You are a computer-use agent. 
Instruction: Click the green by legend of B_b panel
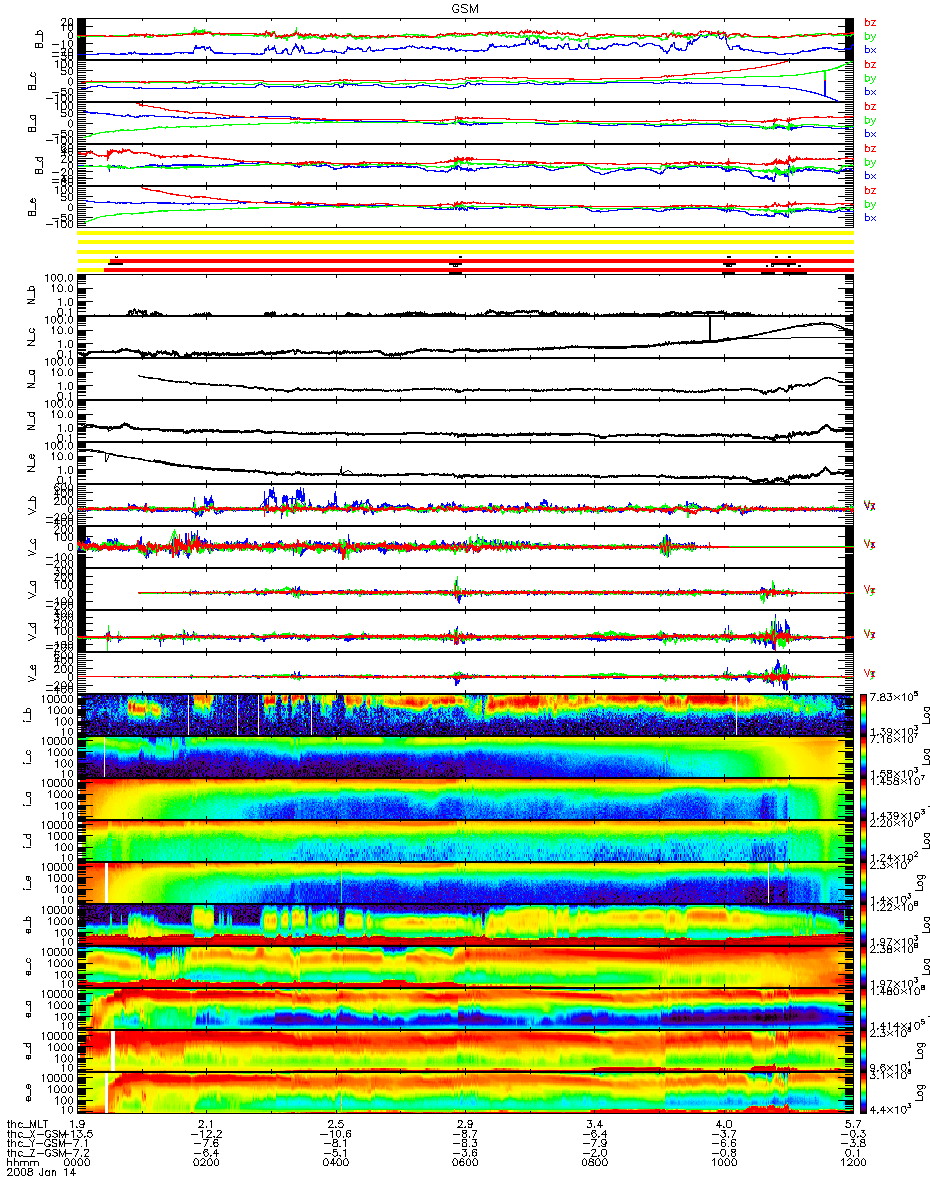(869, 36)
